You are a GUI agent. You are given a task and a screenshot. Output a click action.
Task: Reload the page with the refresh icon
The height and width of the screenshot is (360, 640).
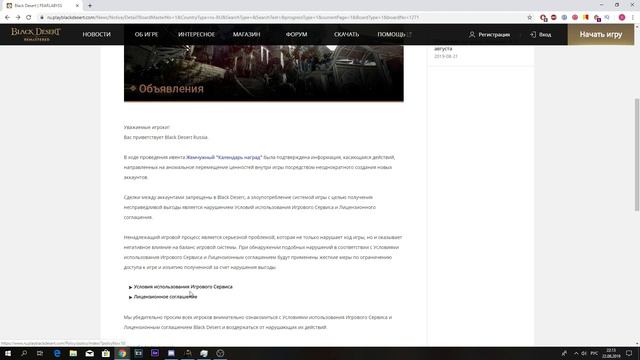(29, 18)
